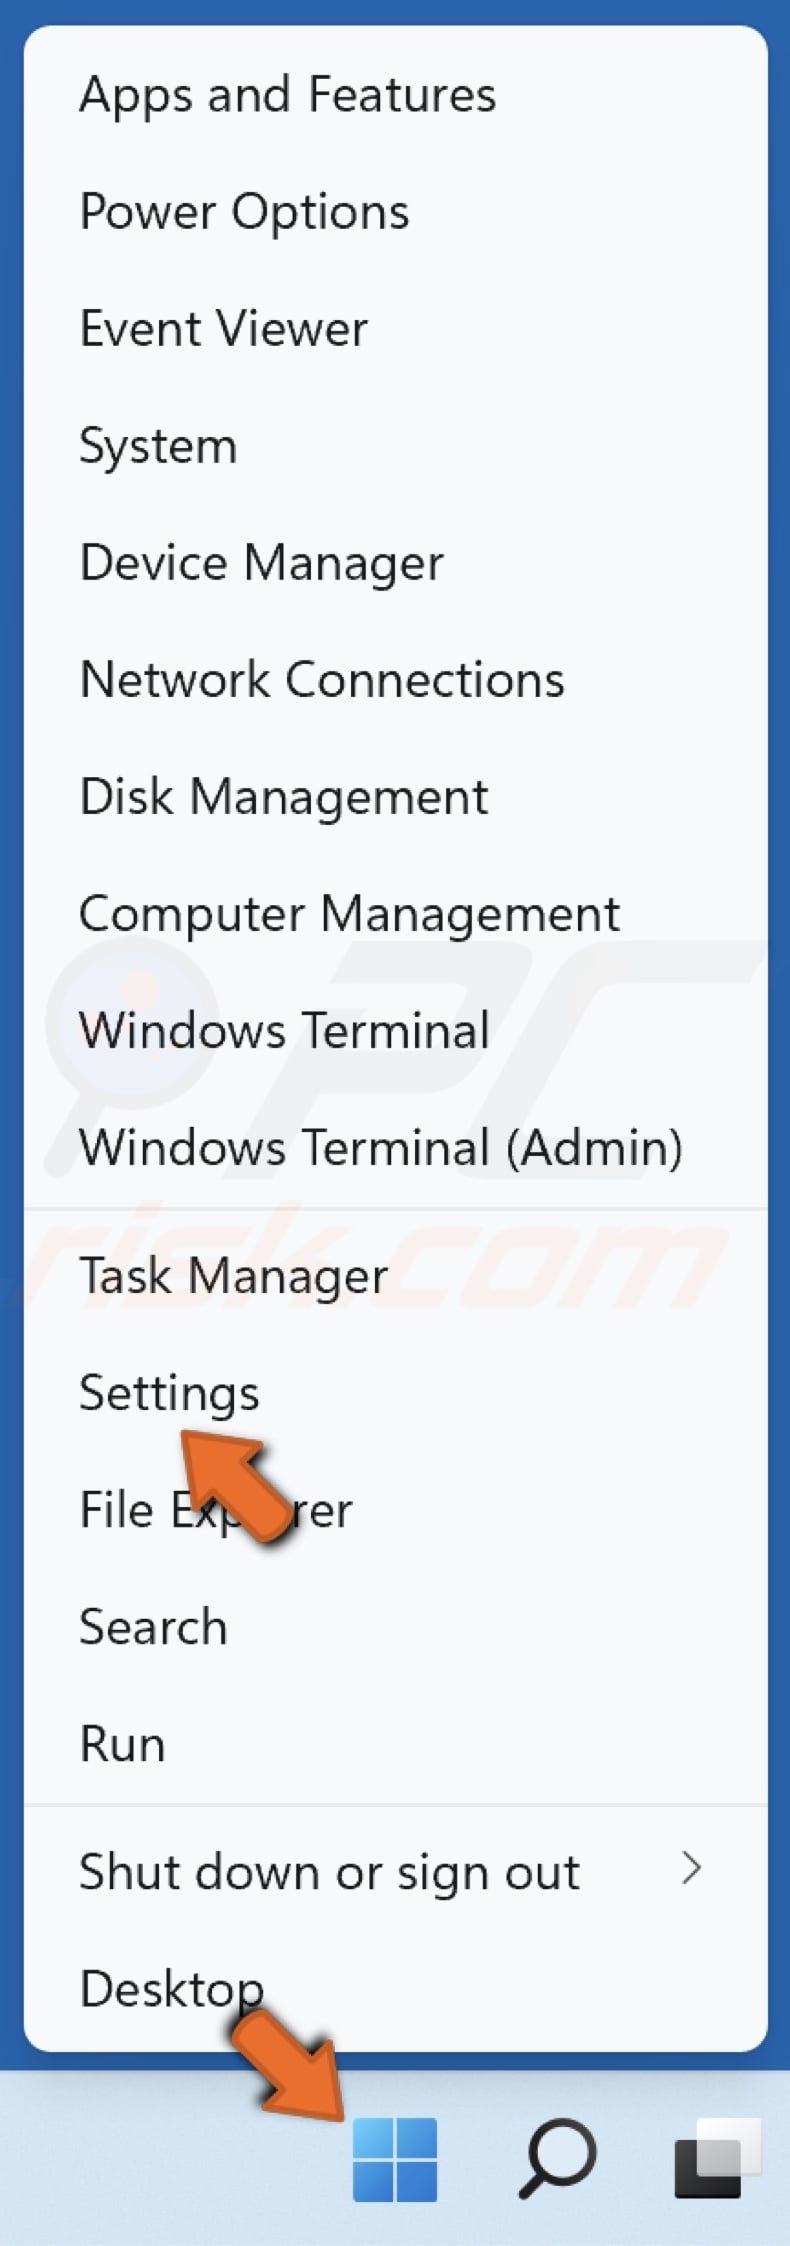Open Windows Terminal (Admin)
Screen dimensions: 790x2246
[x=382, y=1147]
